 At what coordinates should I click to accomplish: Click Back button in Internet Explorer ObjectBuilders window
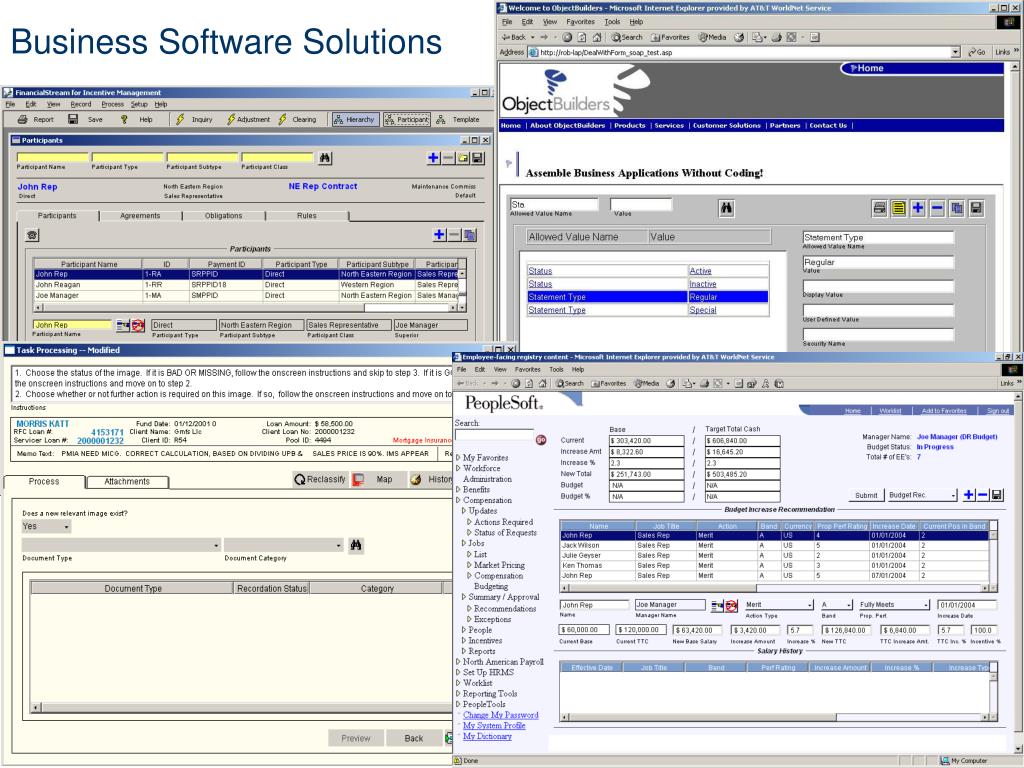514,37
